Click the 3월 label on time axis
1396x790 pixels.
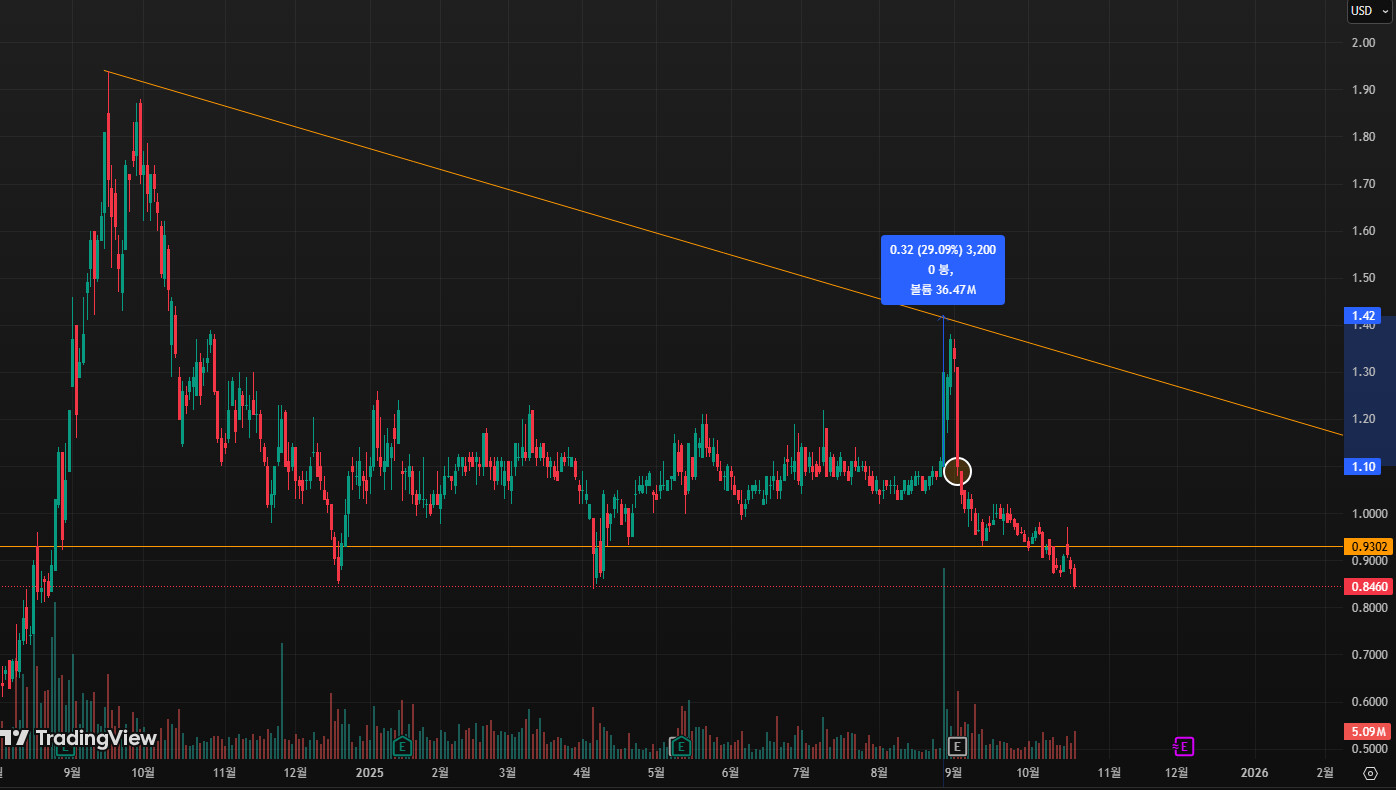[507, 773]
